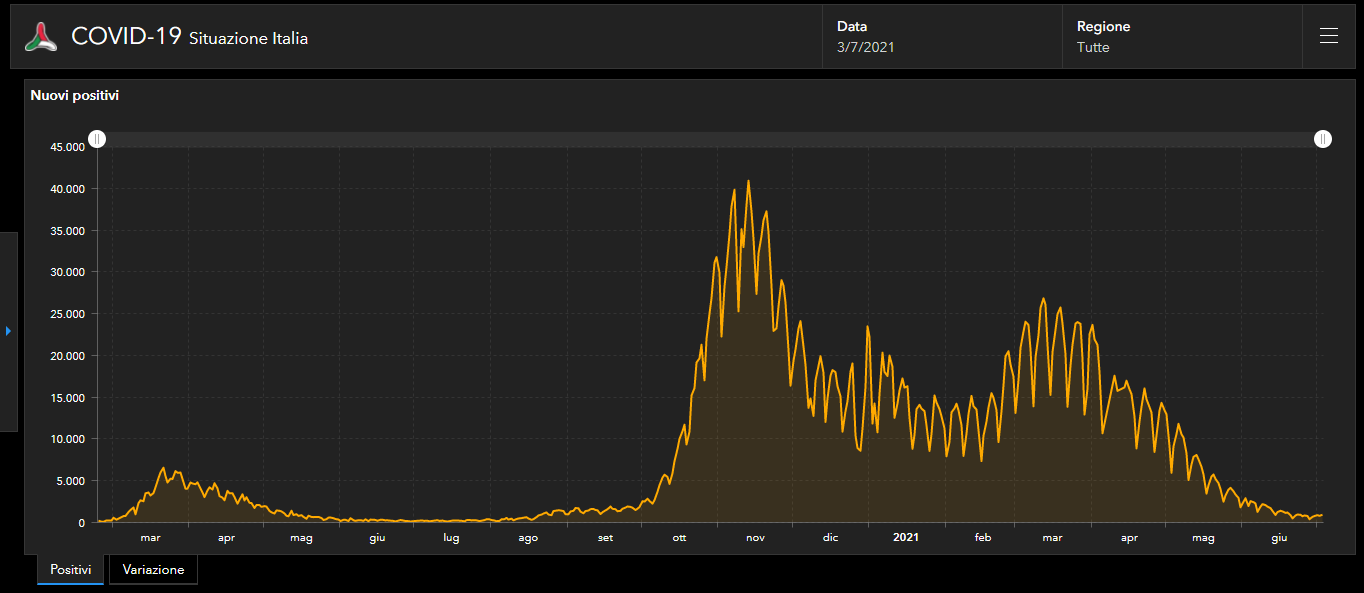The image size is (1364, 593).
Task: Switch to the Variazione tab
Action: pyautogui.click(x=153, y=570)
